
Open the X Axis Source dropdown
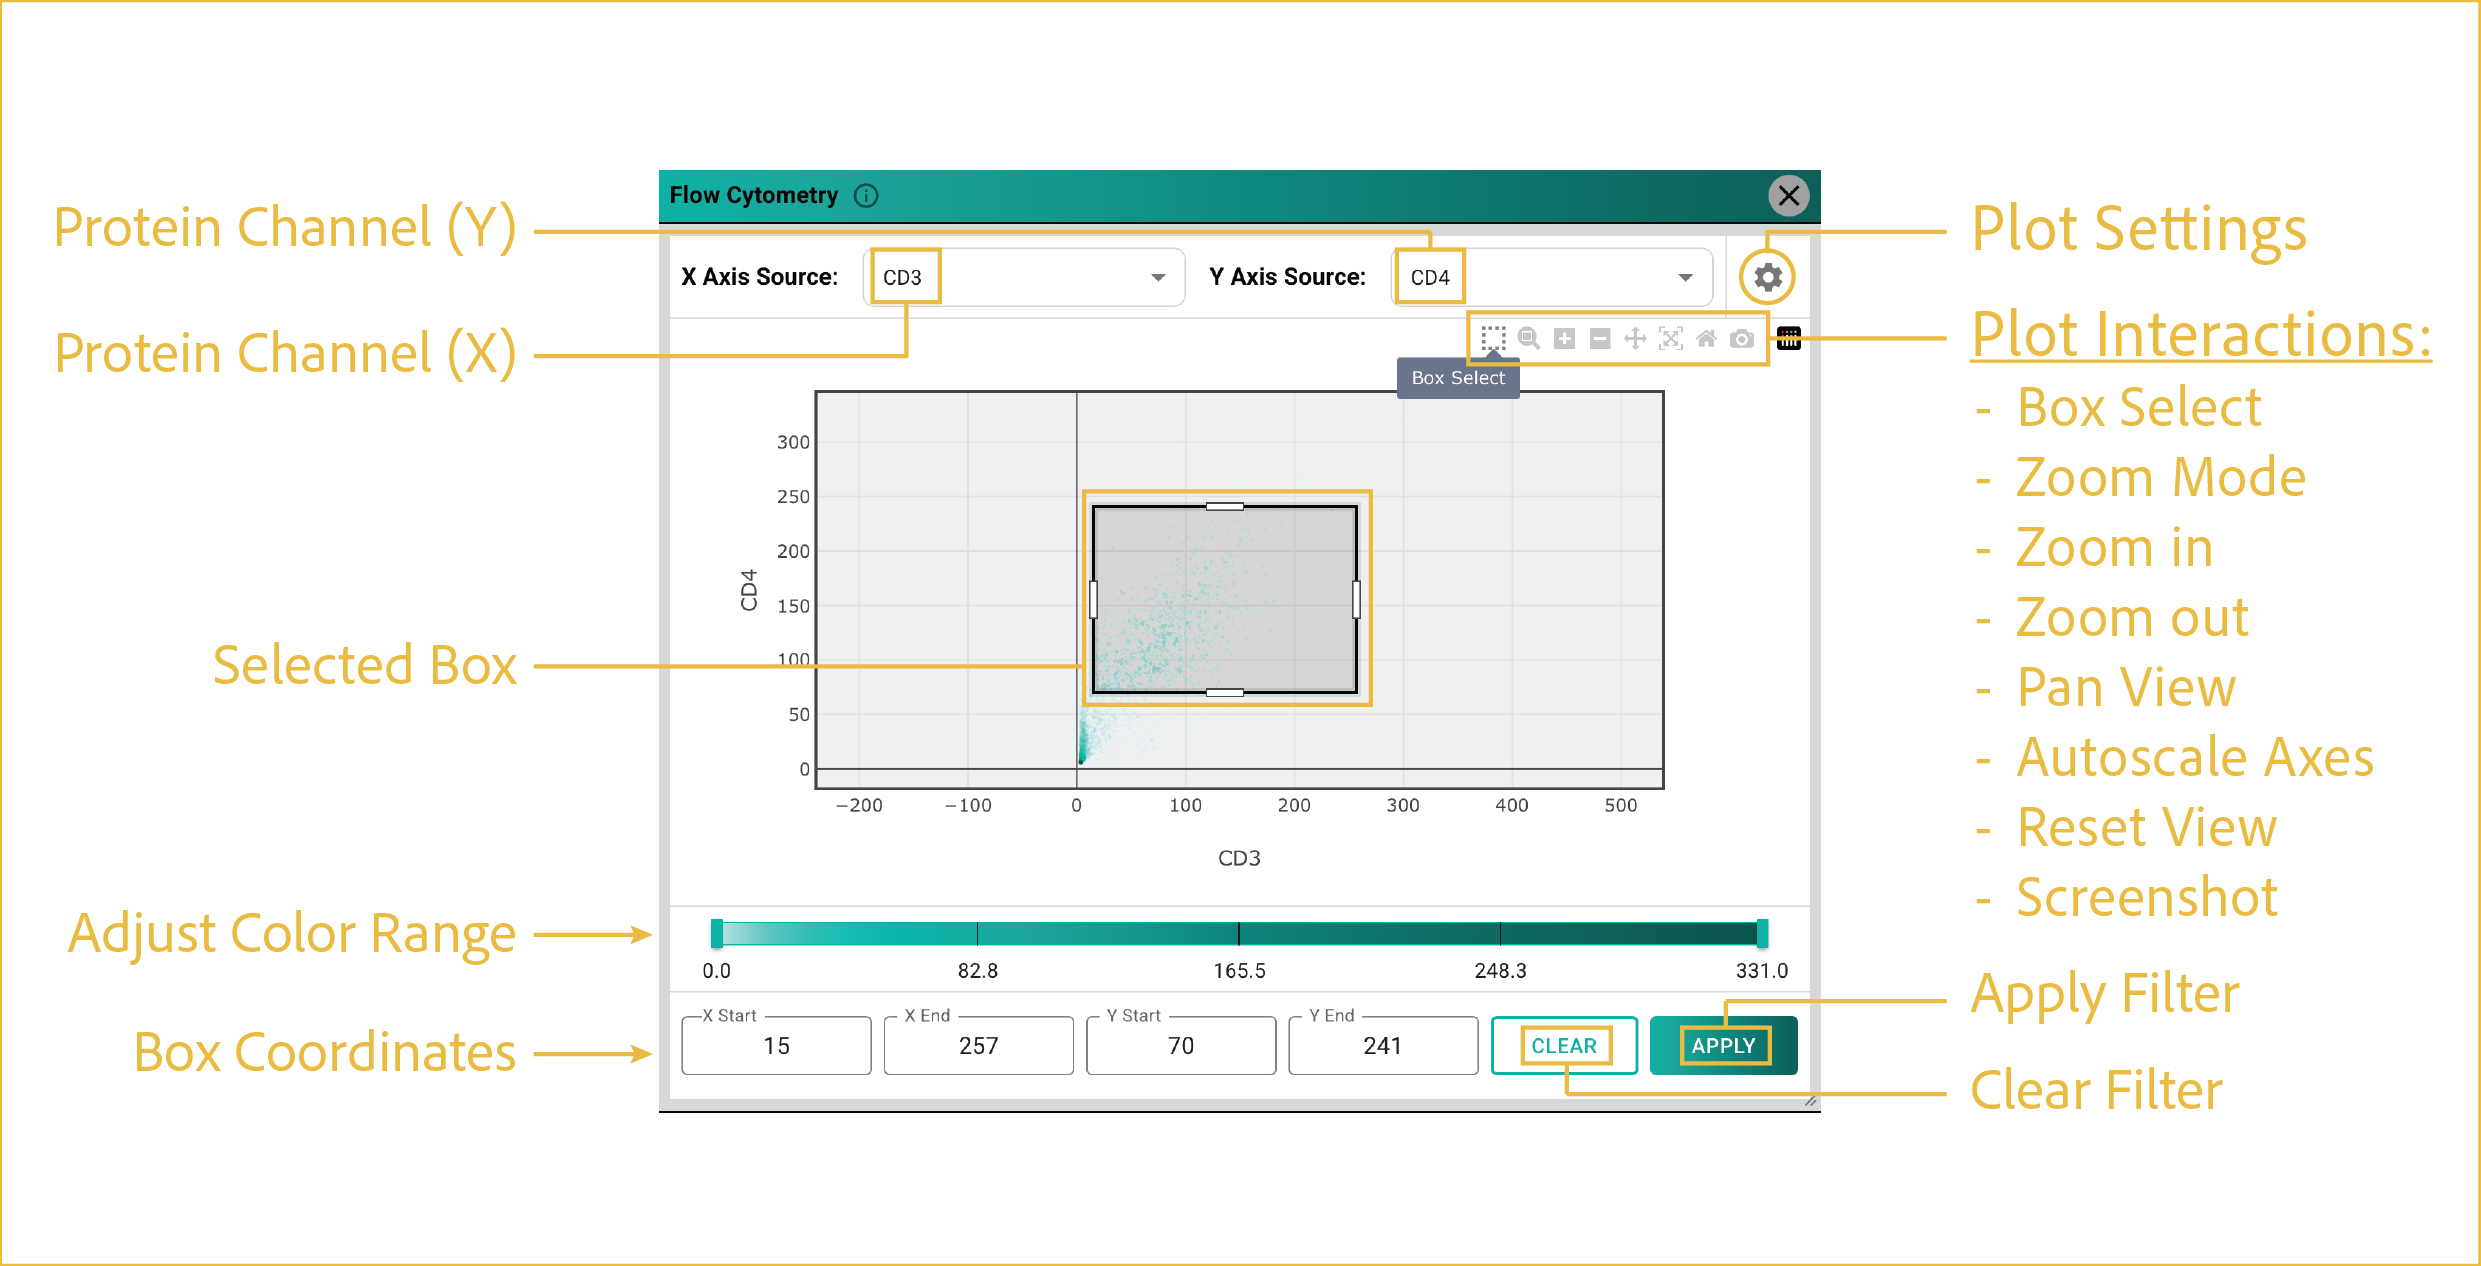click(x=1024, y=277)
